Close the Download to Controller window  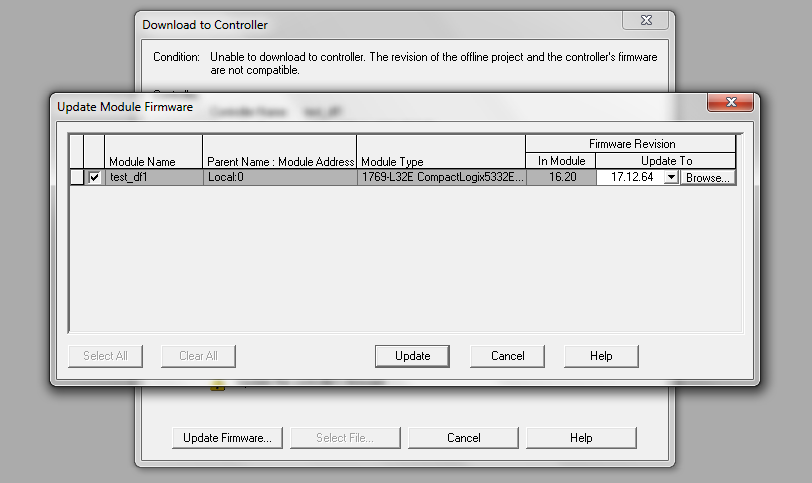pos(646,20)
